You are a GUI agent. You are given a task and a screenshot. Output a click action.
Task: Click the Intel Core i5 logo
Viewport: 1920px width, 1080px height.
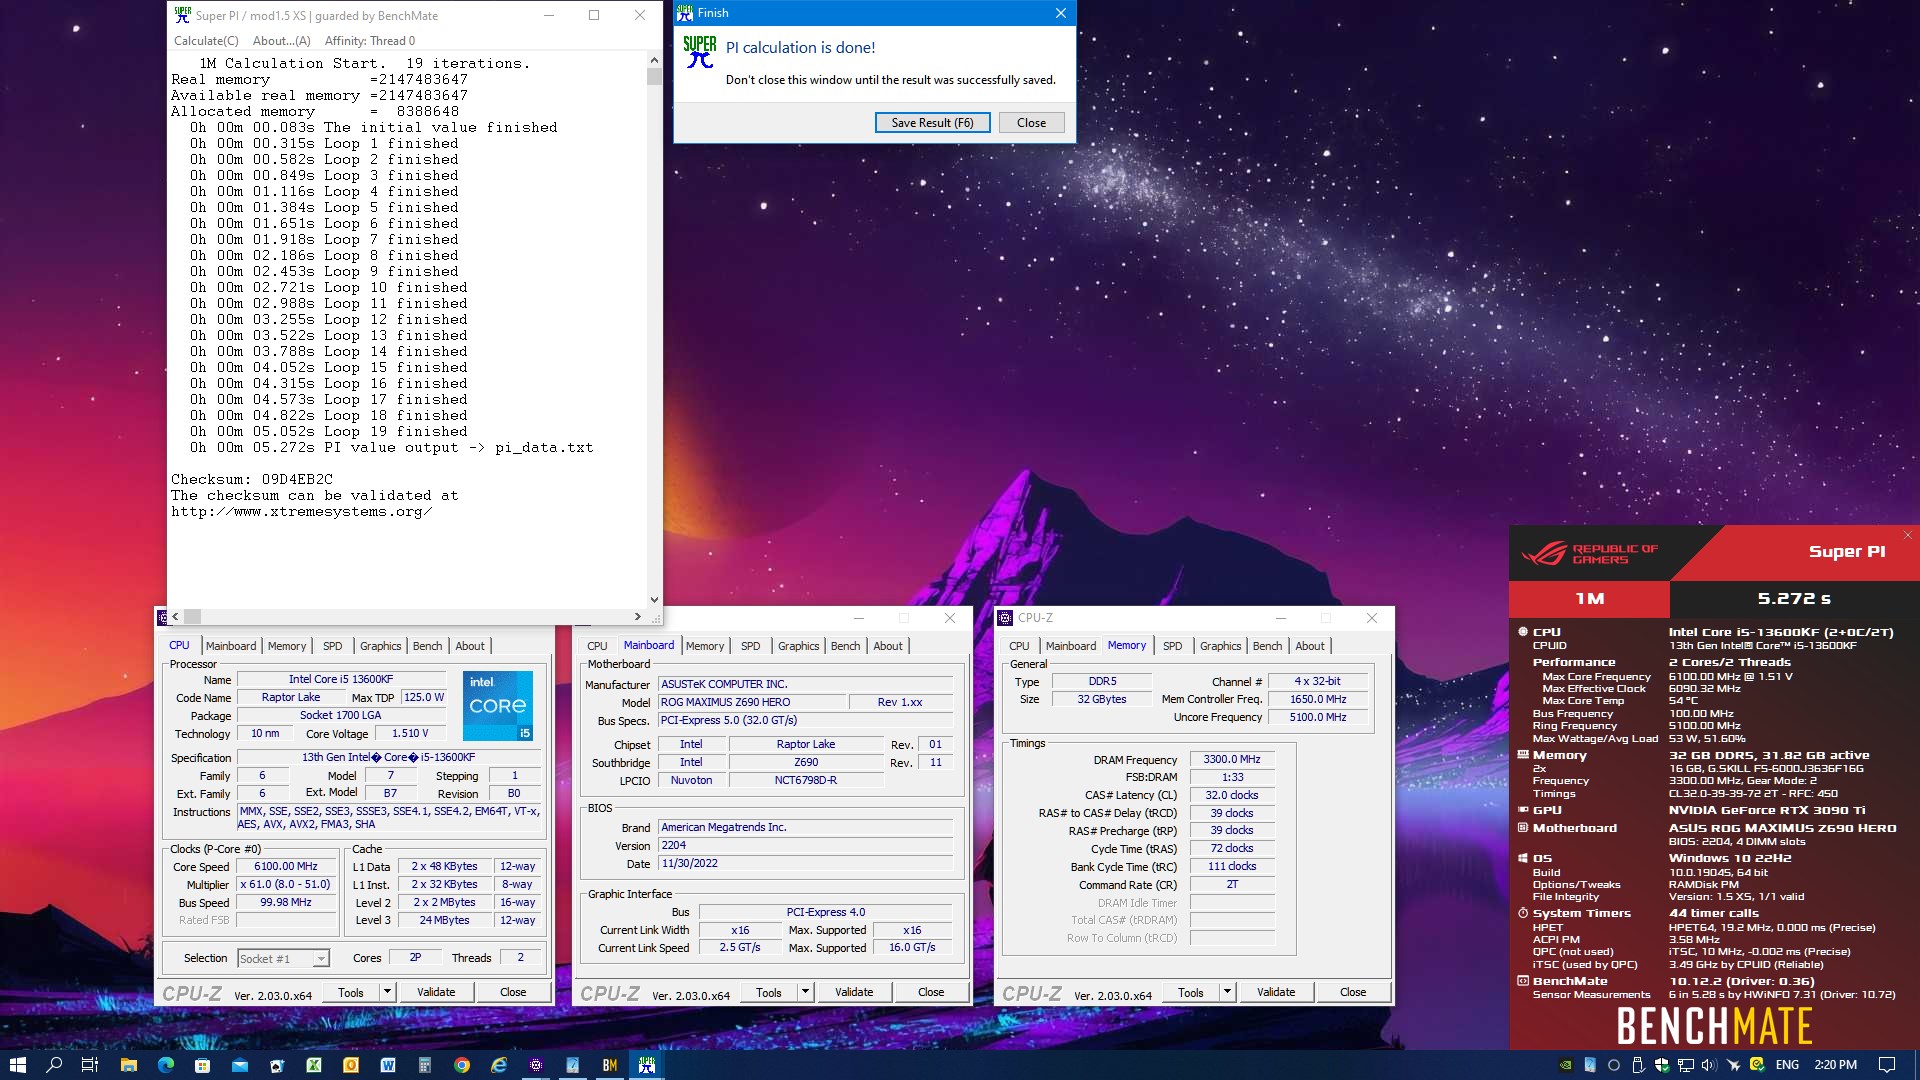(498, 706)
